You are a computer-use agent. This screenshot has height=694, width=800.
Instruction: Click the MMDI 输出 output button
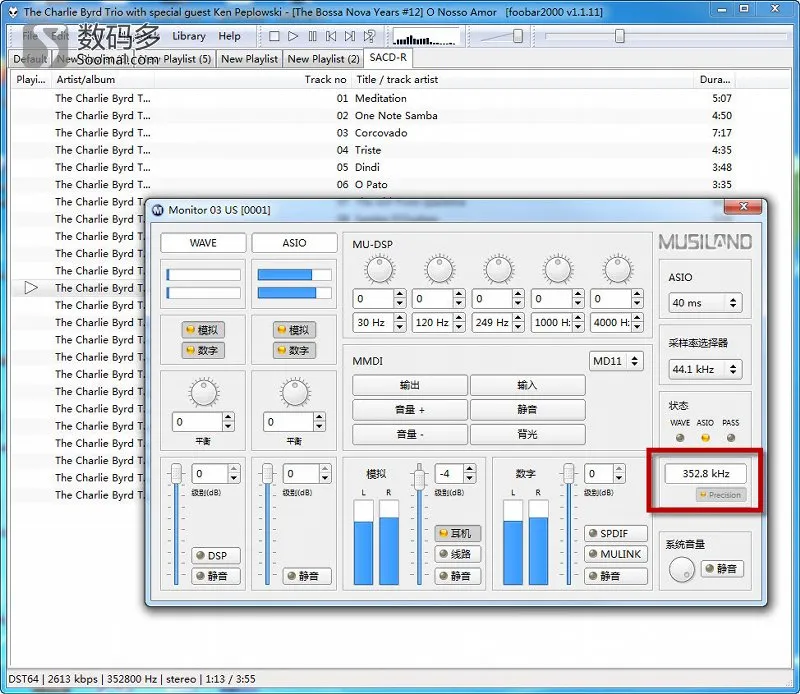tap(410, 385)
